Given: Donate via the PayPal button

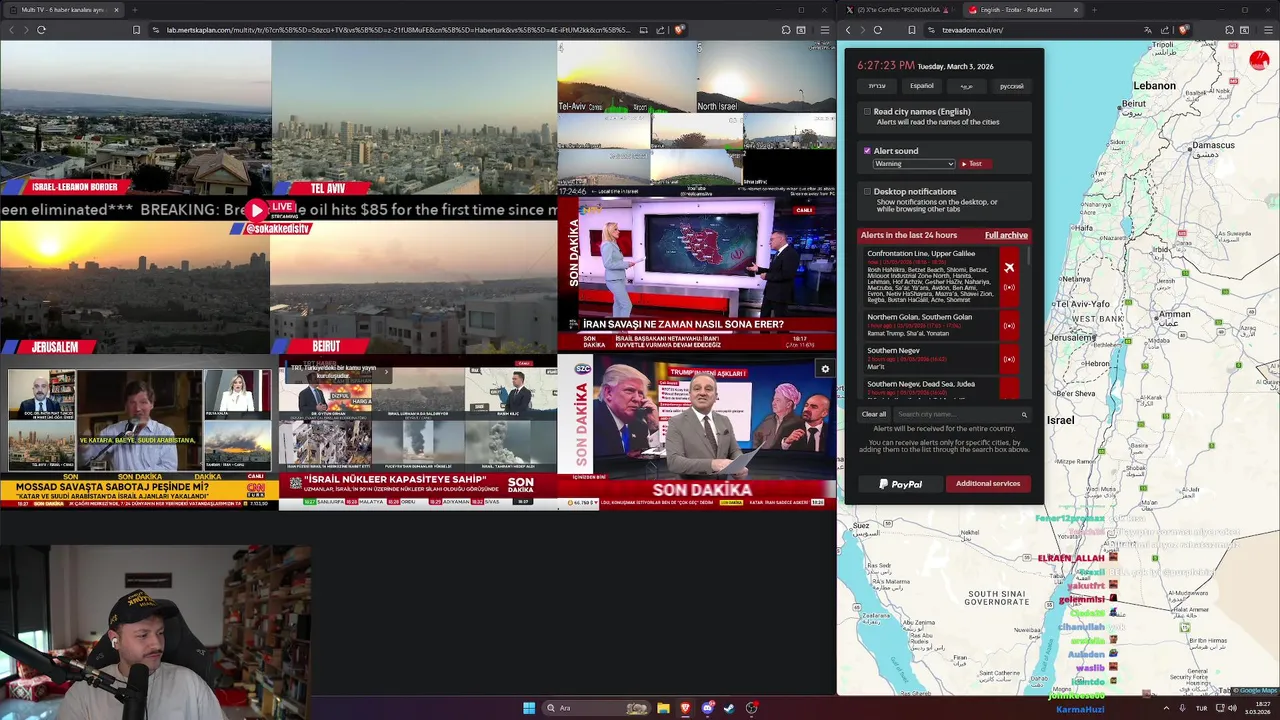Looking at the screenshot, I should click(901, 484).
